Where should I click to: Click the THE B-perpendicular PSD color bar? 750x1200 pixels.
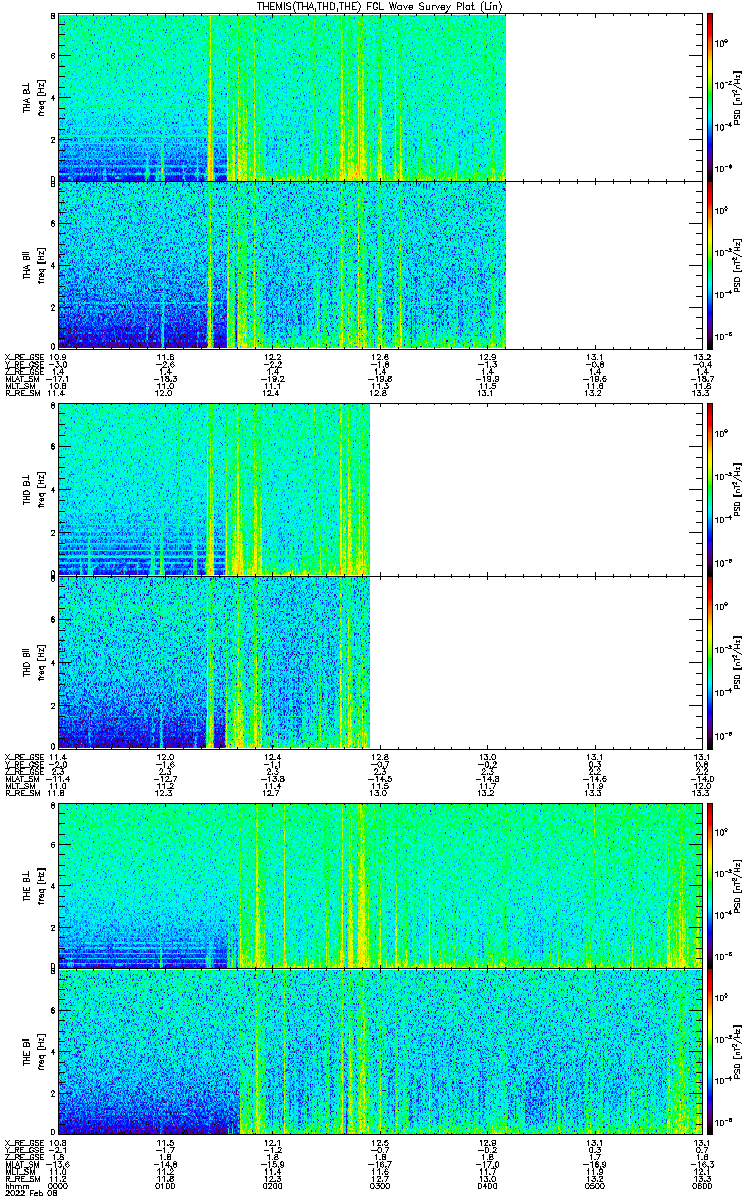click(710, 885)
